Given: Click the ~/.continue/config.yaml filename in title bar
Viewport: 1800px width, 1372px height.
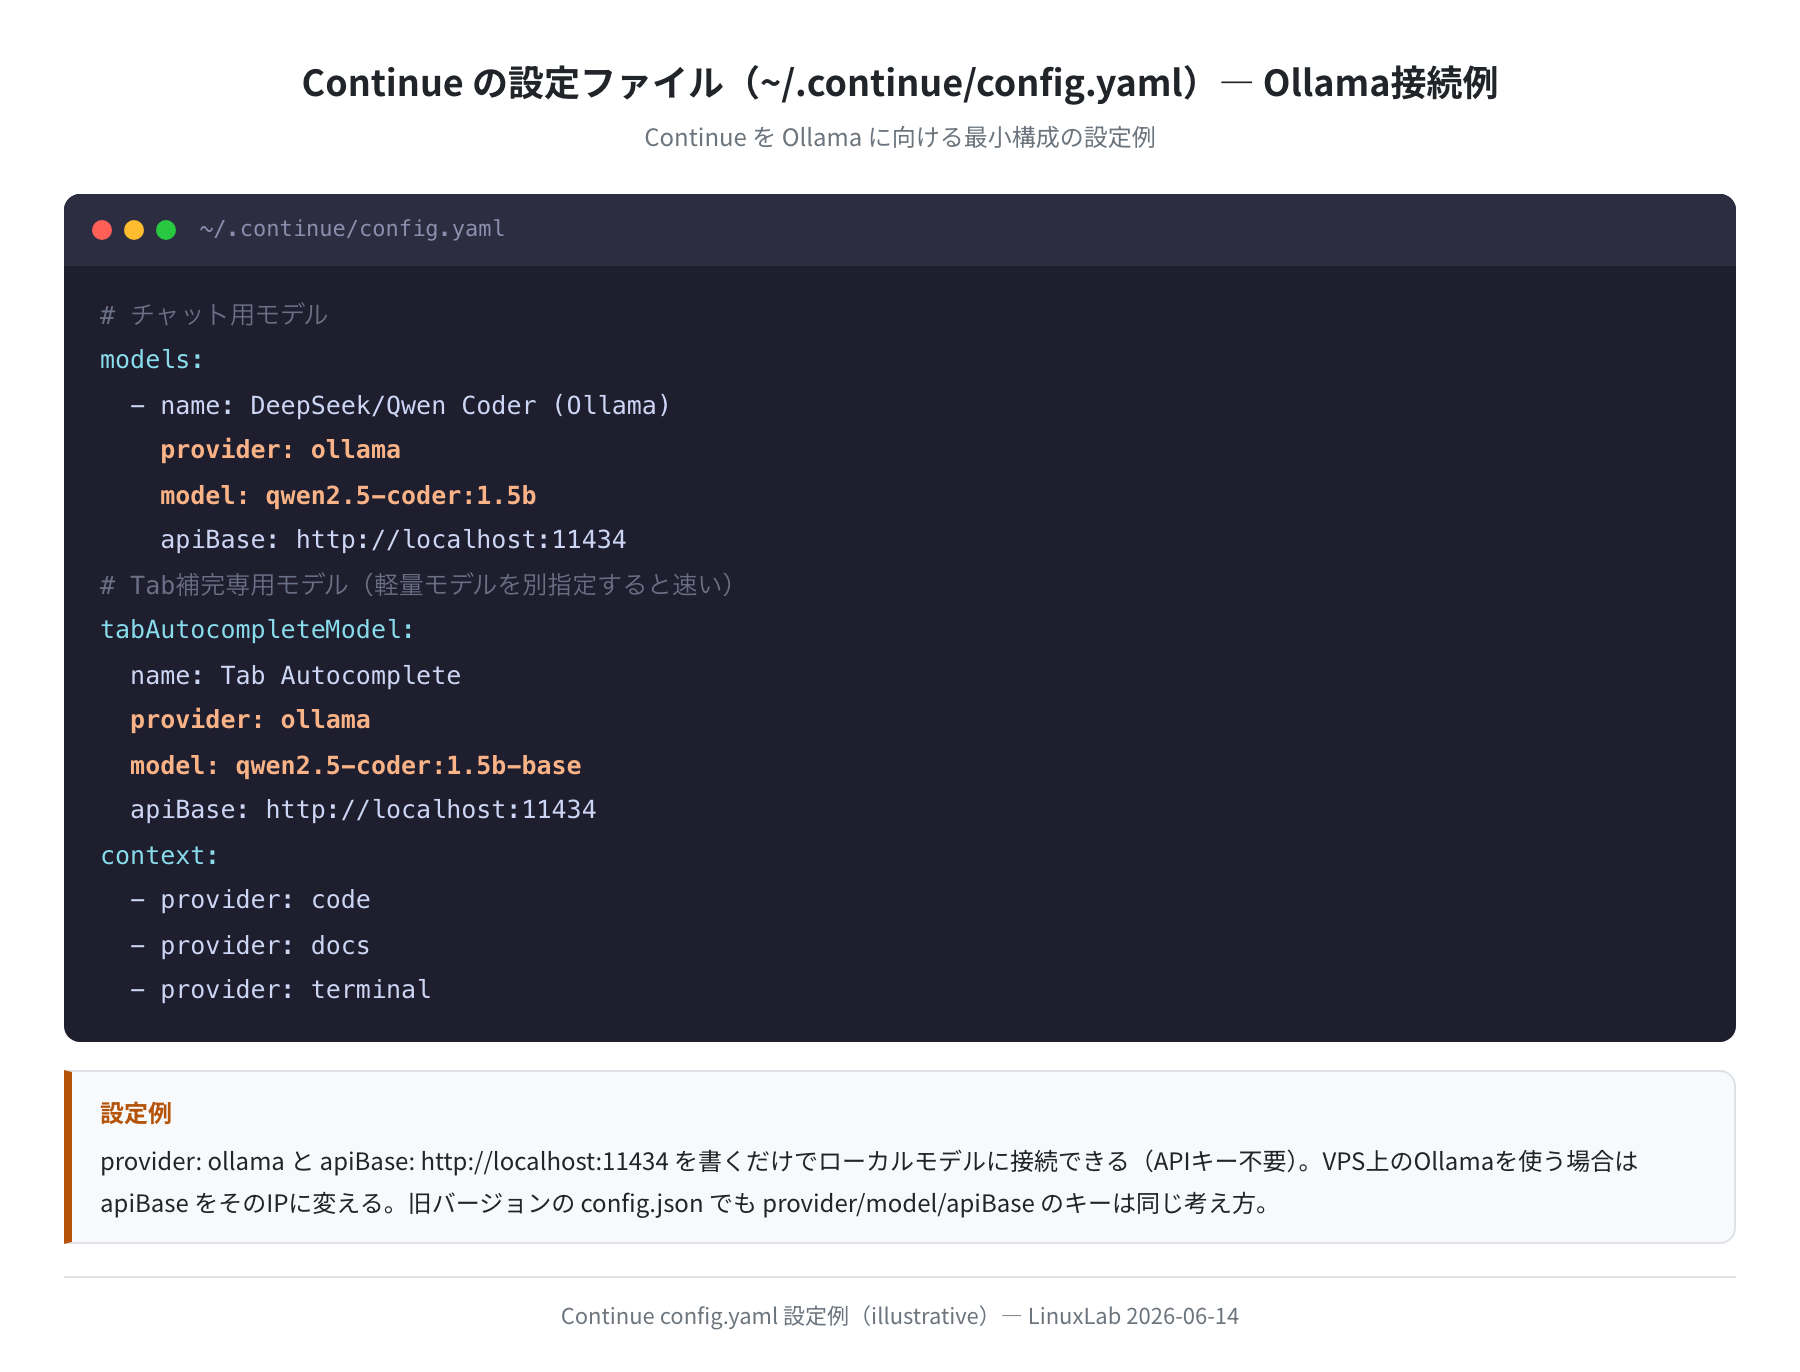Looking at the screenshot, I should pos(352,229).
